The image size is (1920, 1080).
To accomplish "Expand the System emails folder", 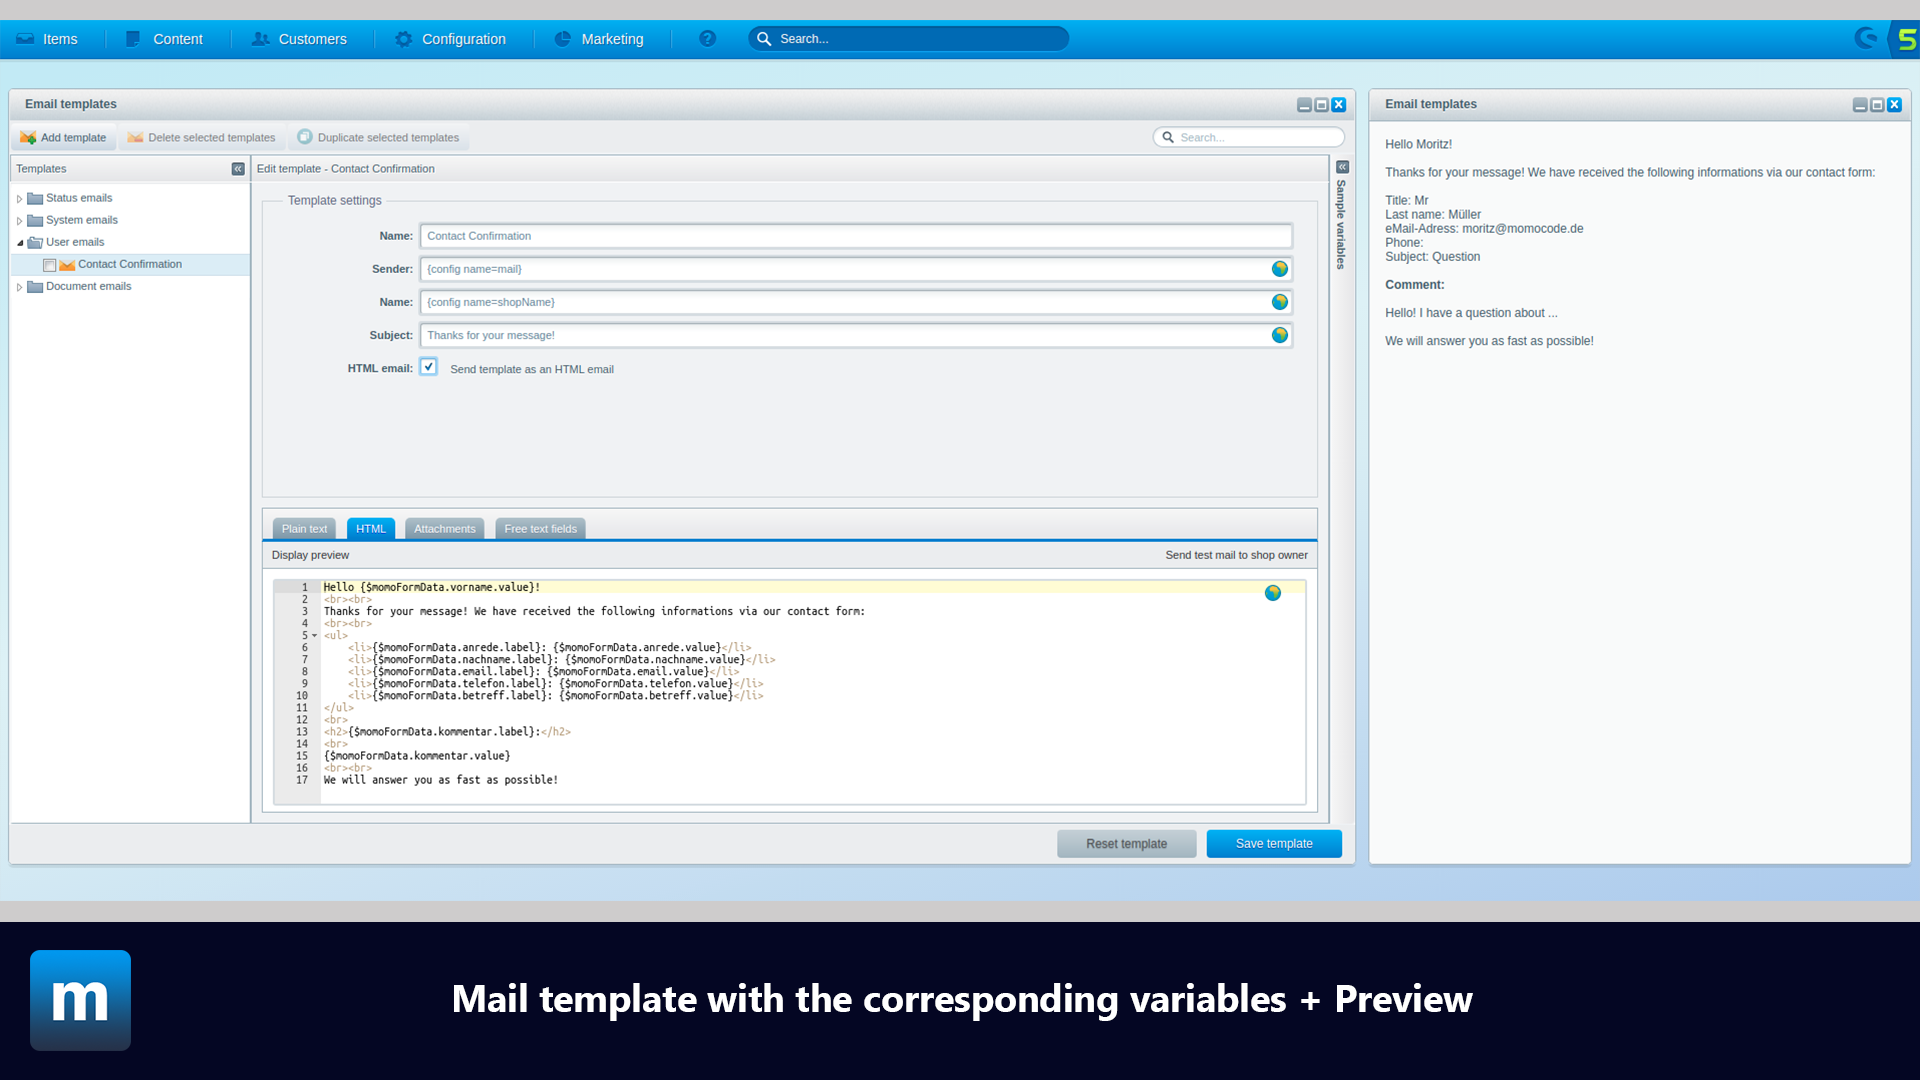I will click(19, 221).
